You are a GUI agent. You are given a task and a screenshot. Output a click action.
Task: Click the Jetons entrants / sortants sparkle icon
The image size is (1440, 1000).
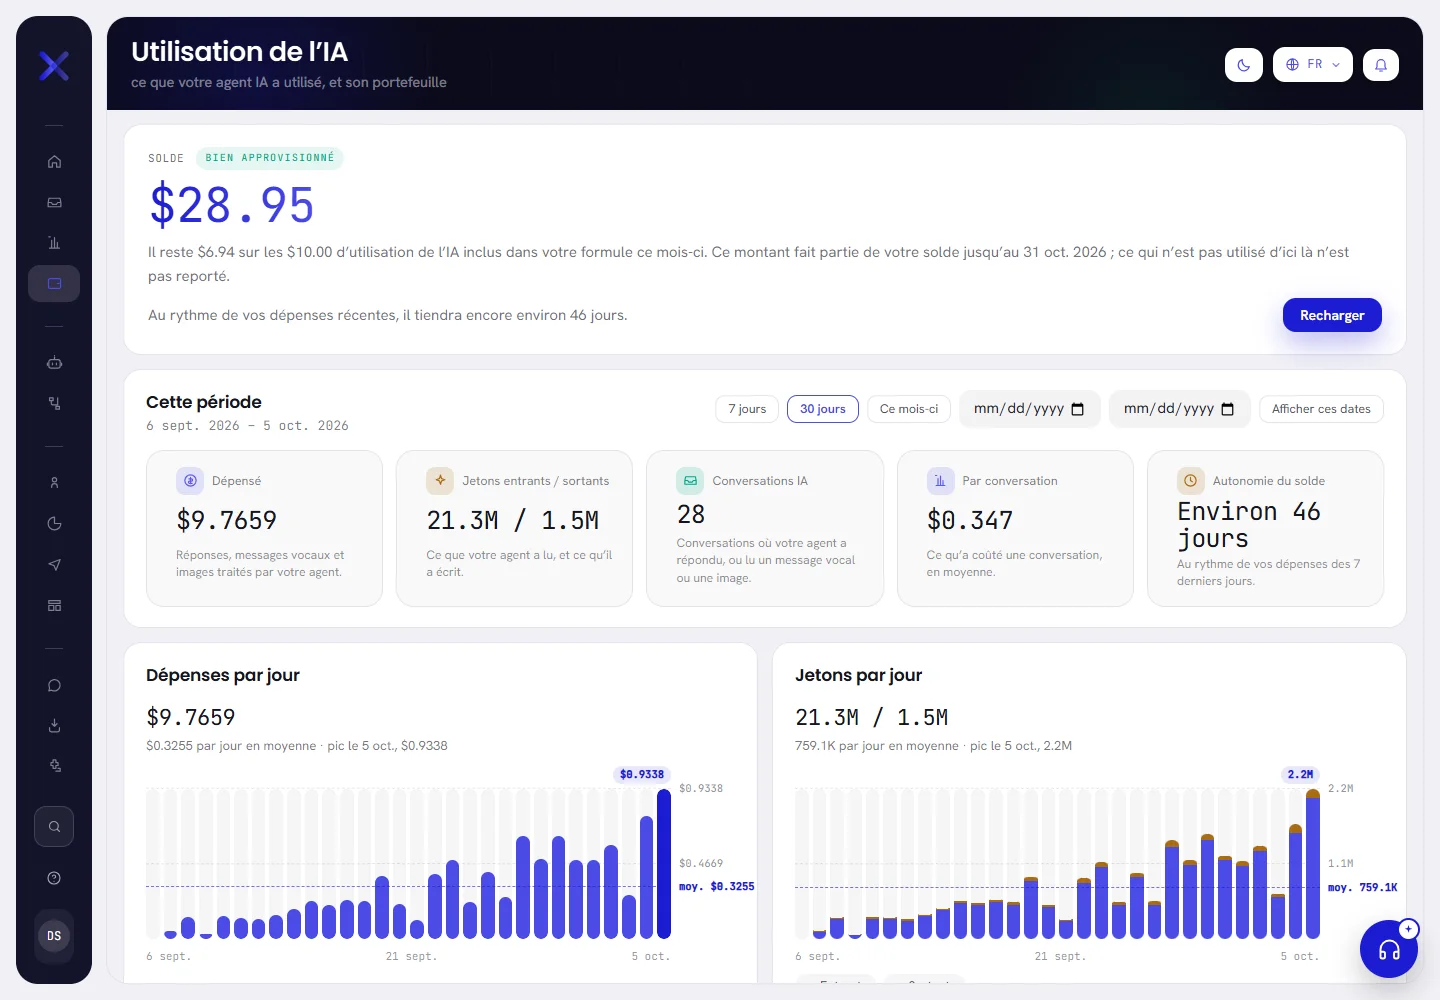click(440, 481)
